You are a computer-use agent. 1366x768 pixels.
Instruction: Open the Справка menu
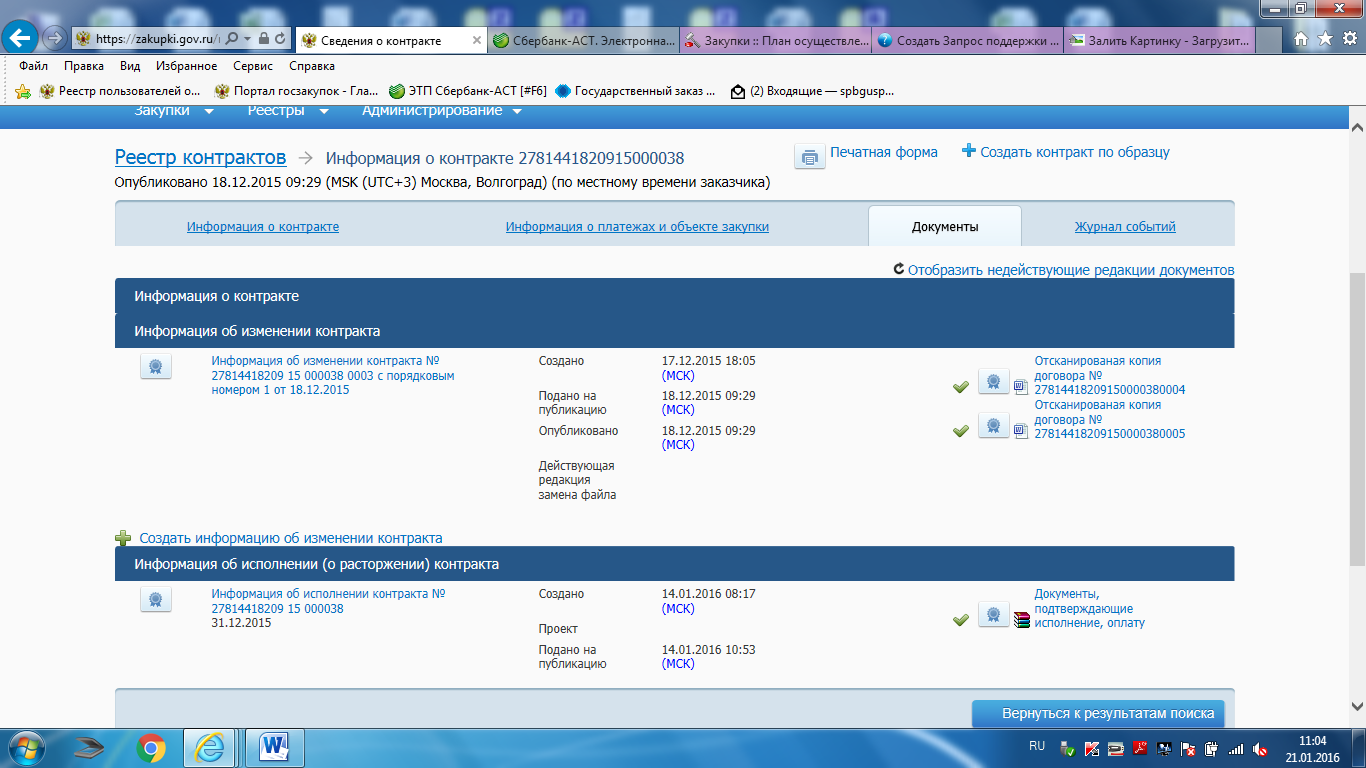(312, 66)
